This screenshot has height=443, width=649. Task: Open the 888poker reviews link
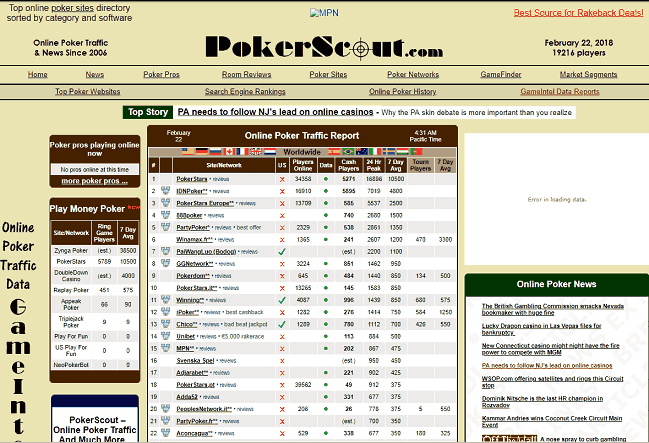coord(216,215)
